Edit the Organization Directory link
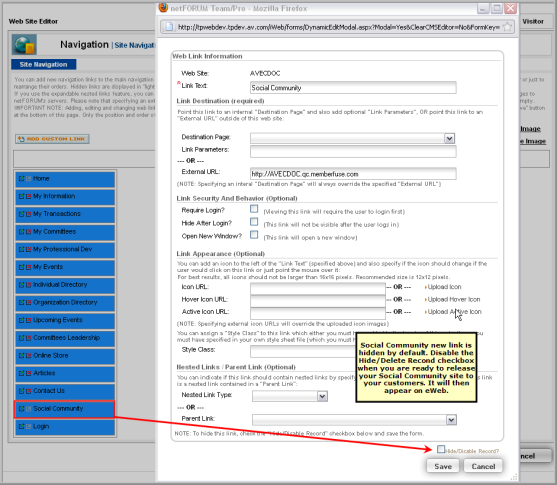The image size is (557, 485). pos(21,302)
